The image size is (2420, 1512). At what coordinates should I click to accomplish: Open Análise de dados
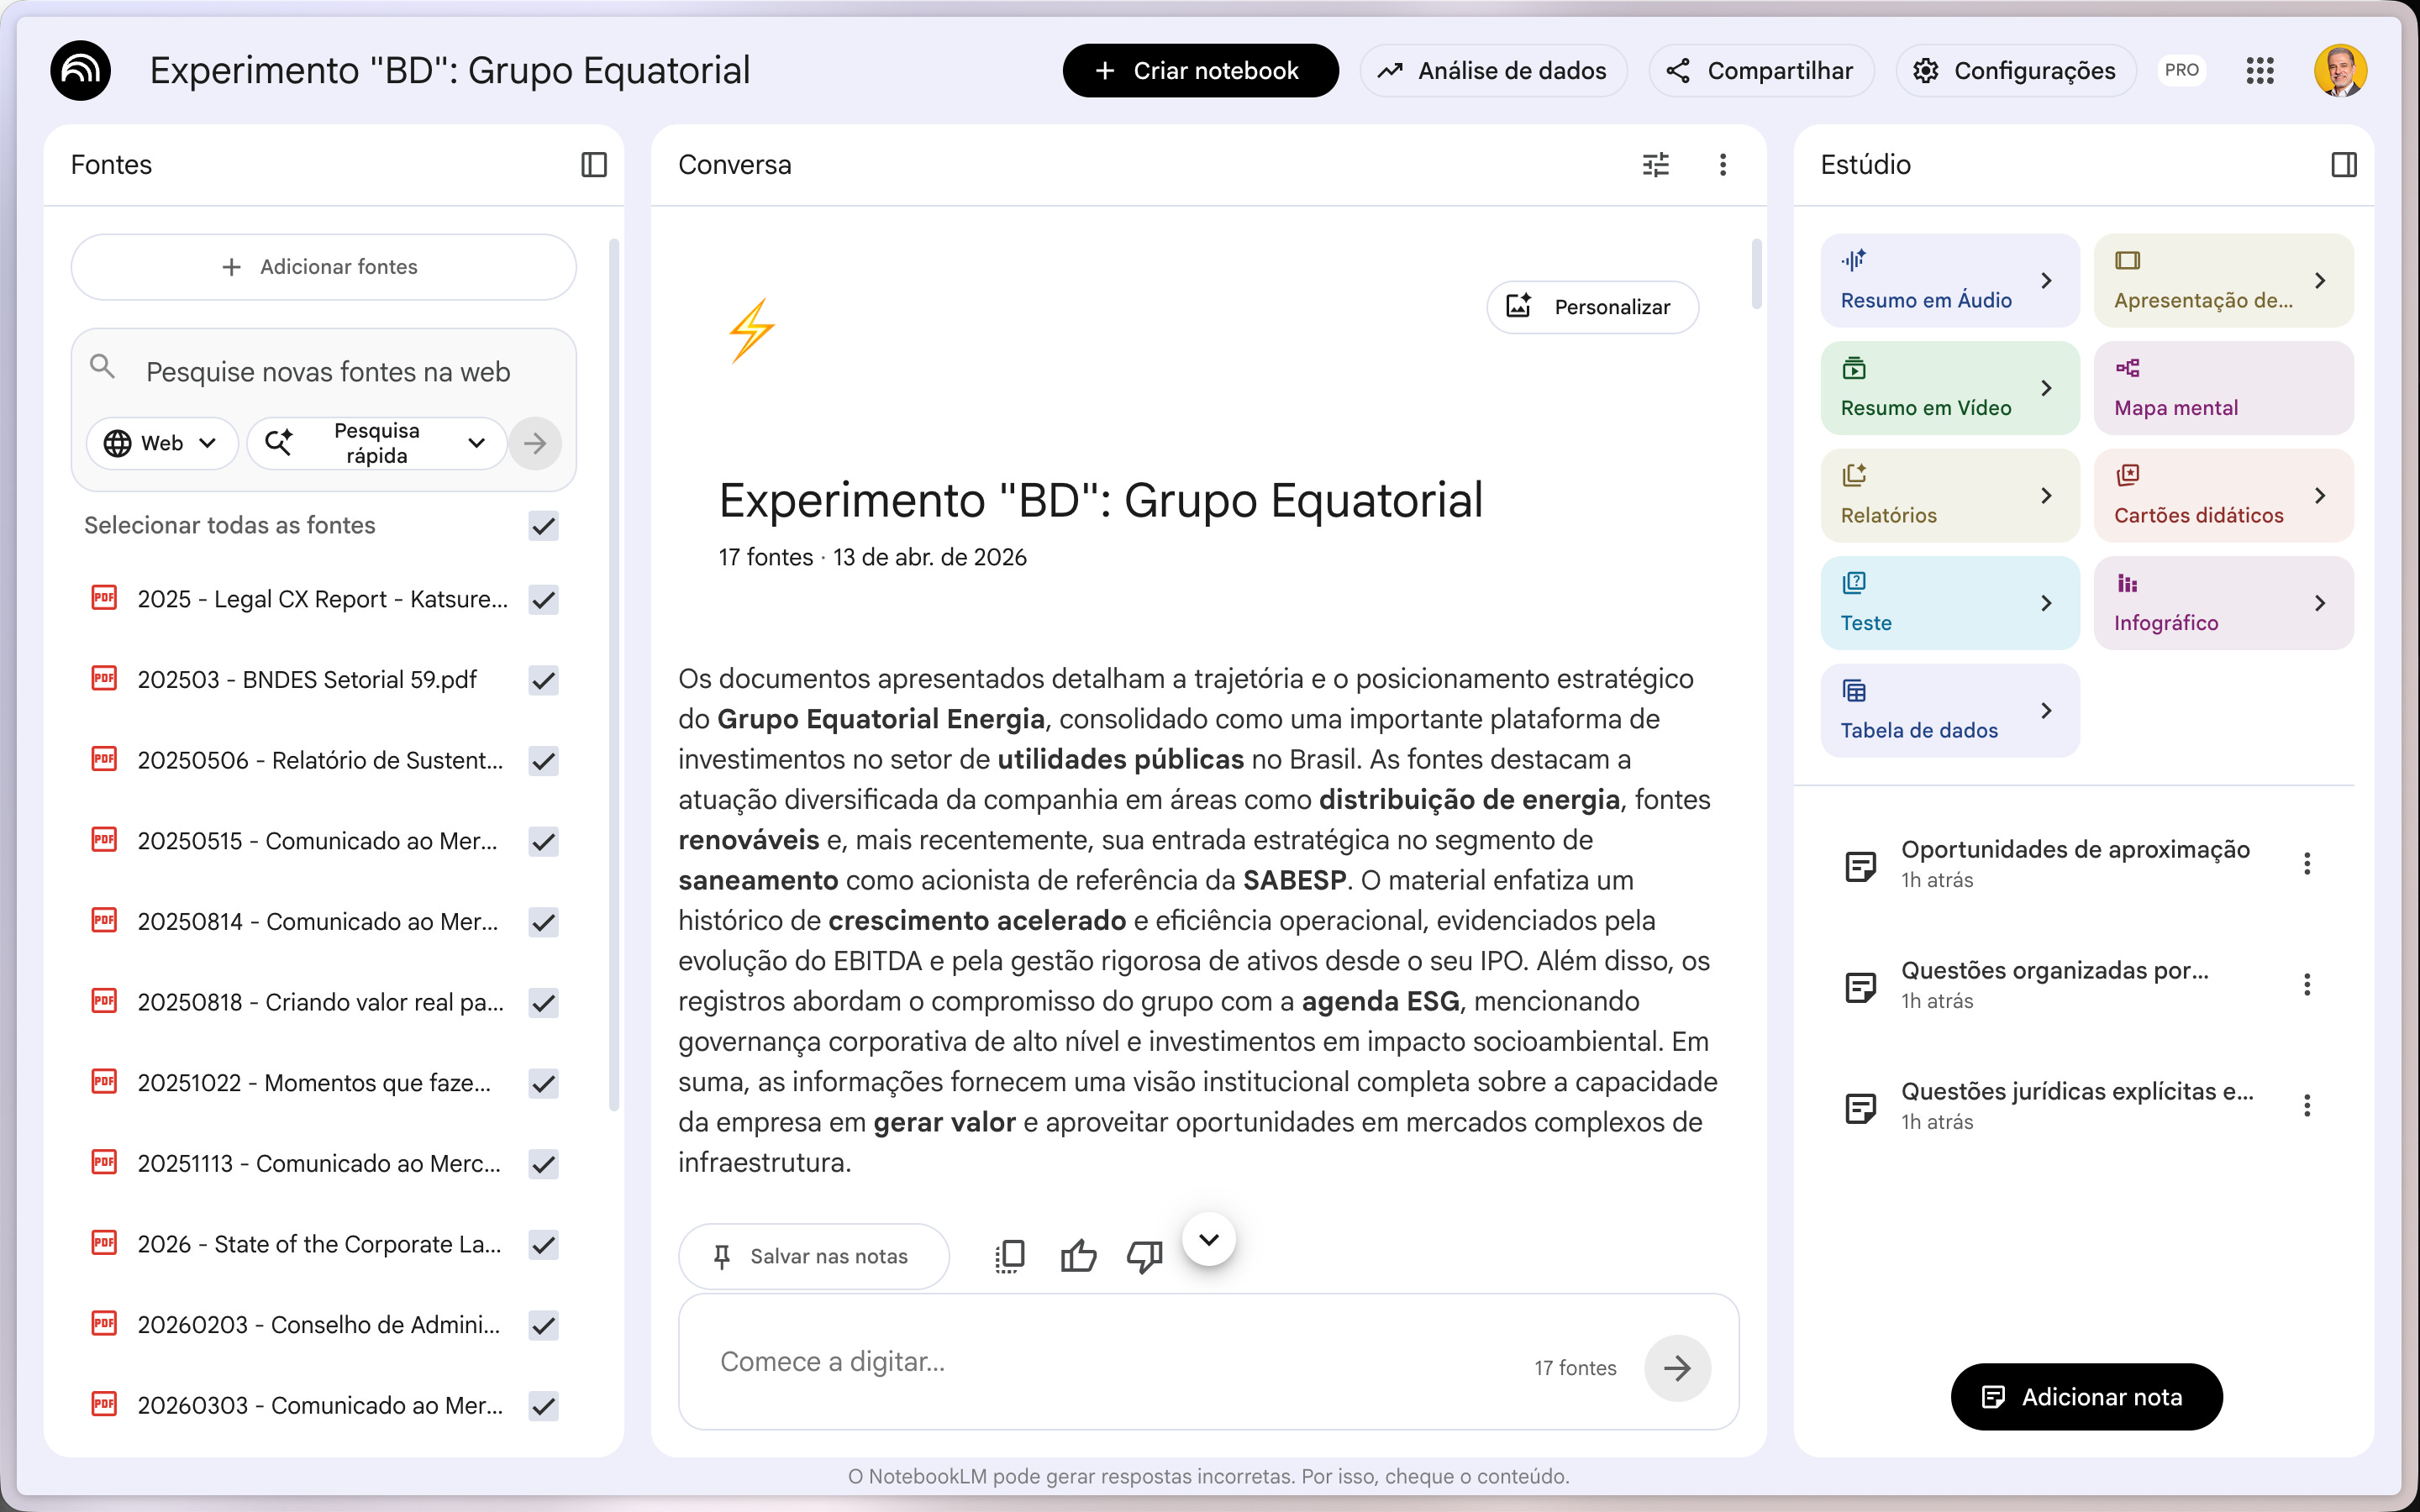tap(1493, 71)
